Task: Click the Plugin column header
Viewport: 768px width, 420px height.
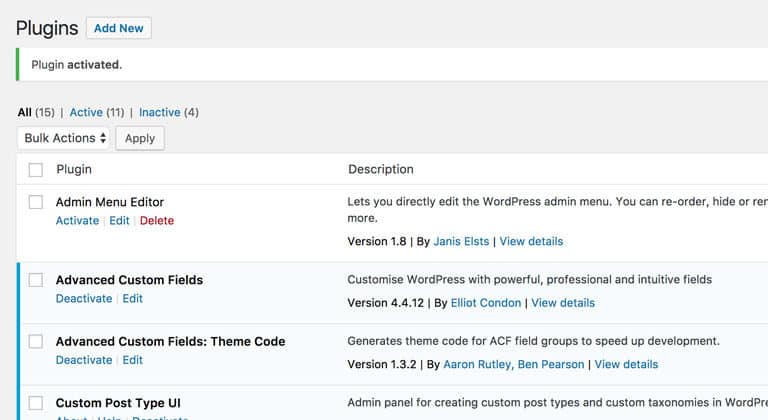Action: point(74,170)
